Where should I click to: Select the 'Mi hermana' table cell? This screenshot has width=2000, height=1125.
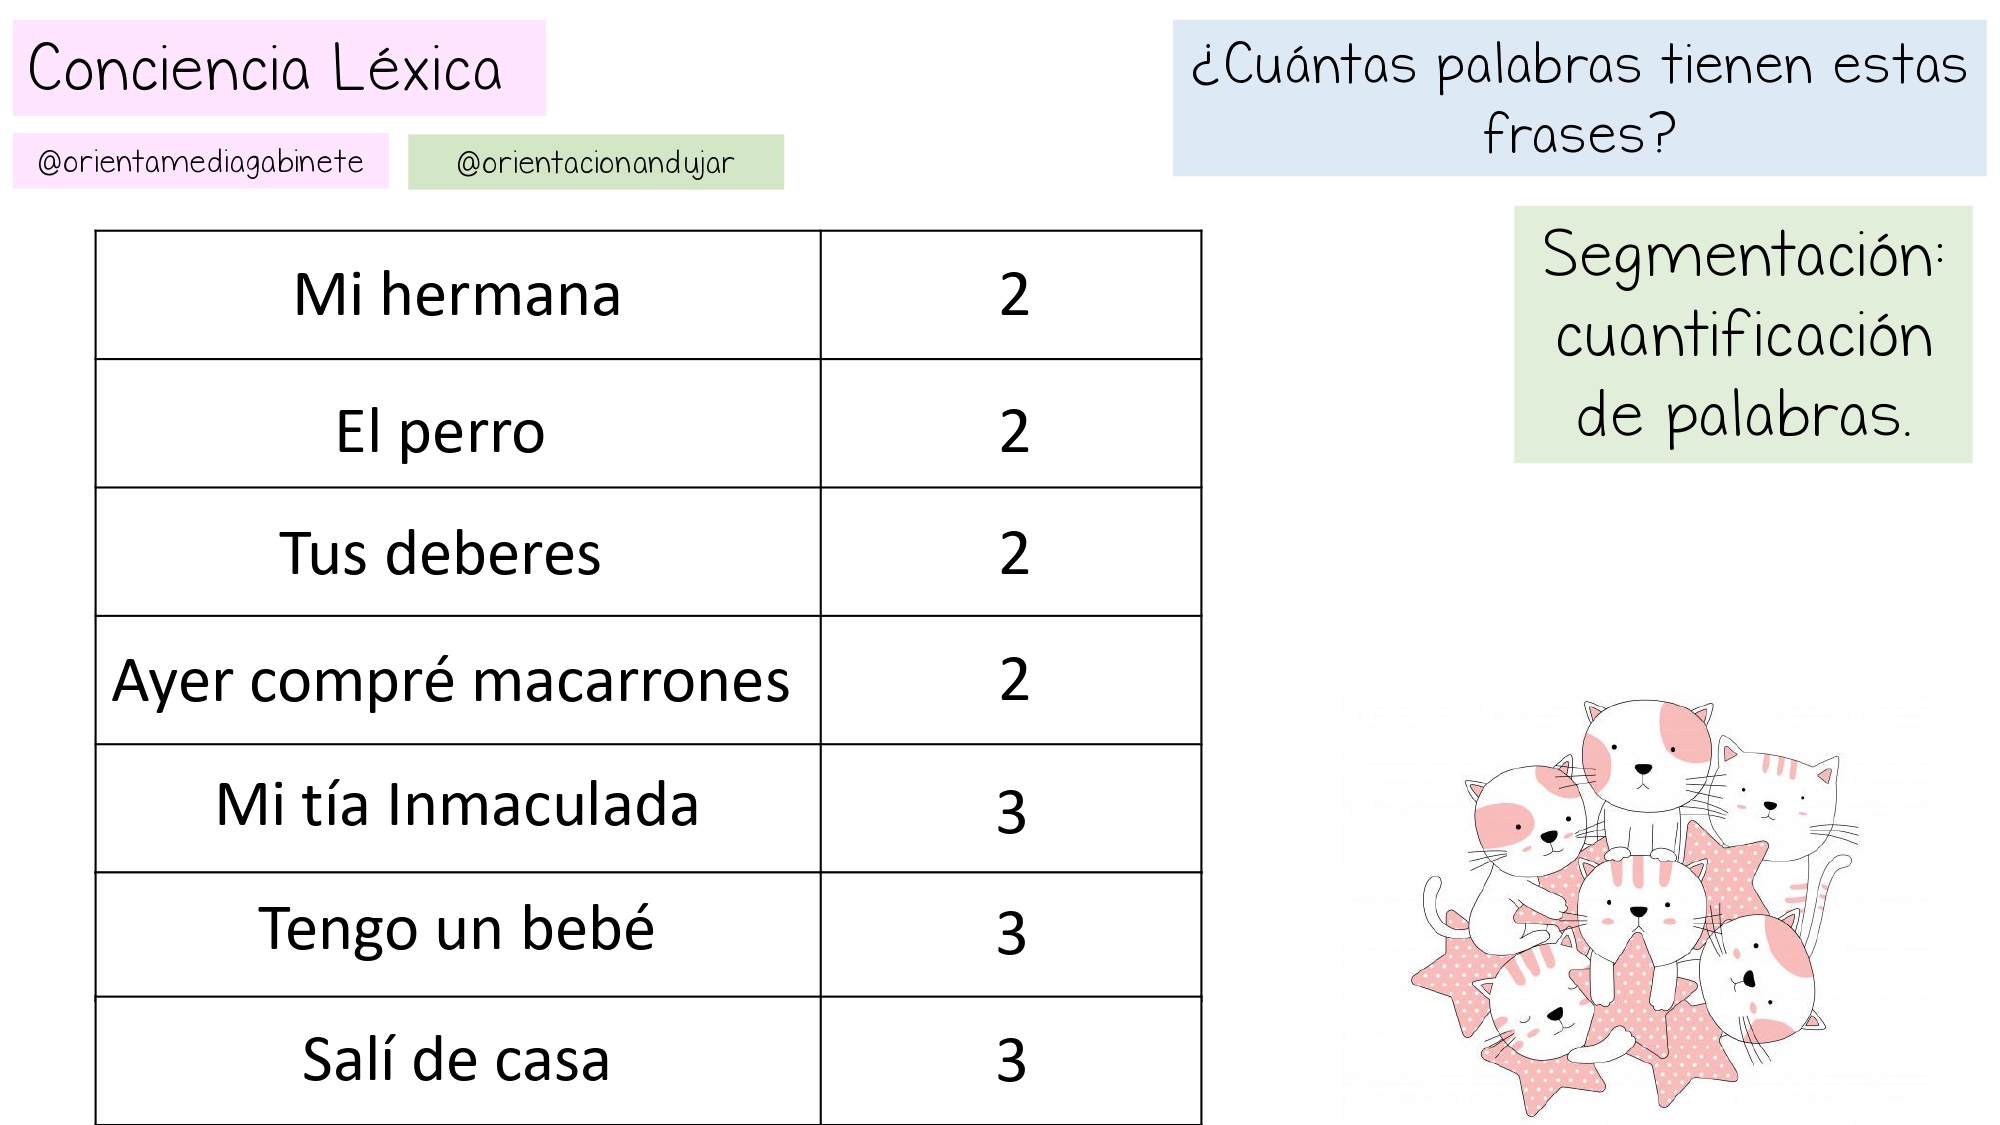[457, 295]
